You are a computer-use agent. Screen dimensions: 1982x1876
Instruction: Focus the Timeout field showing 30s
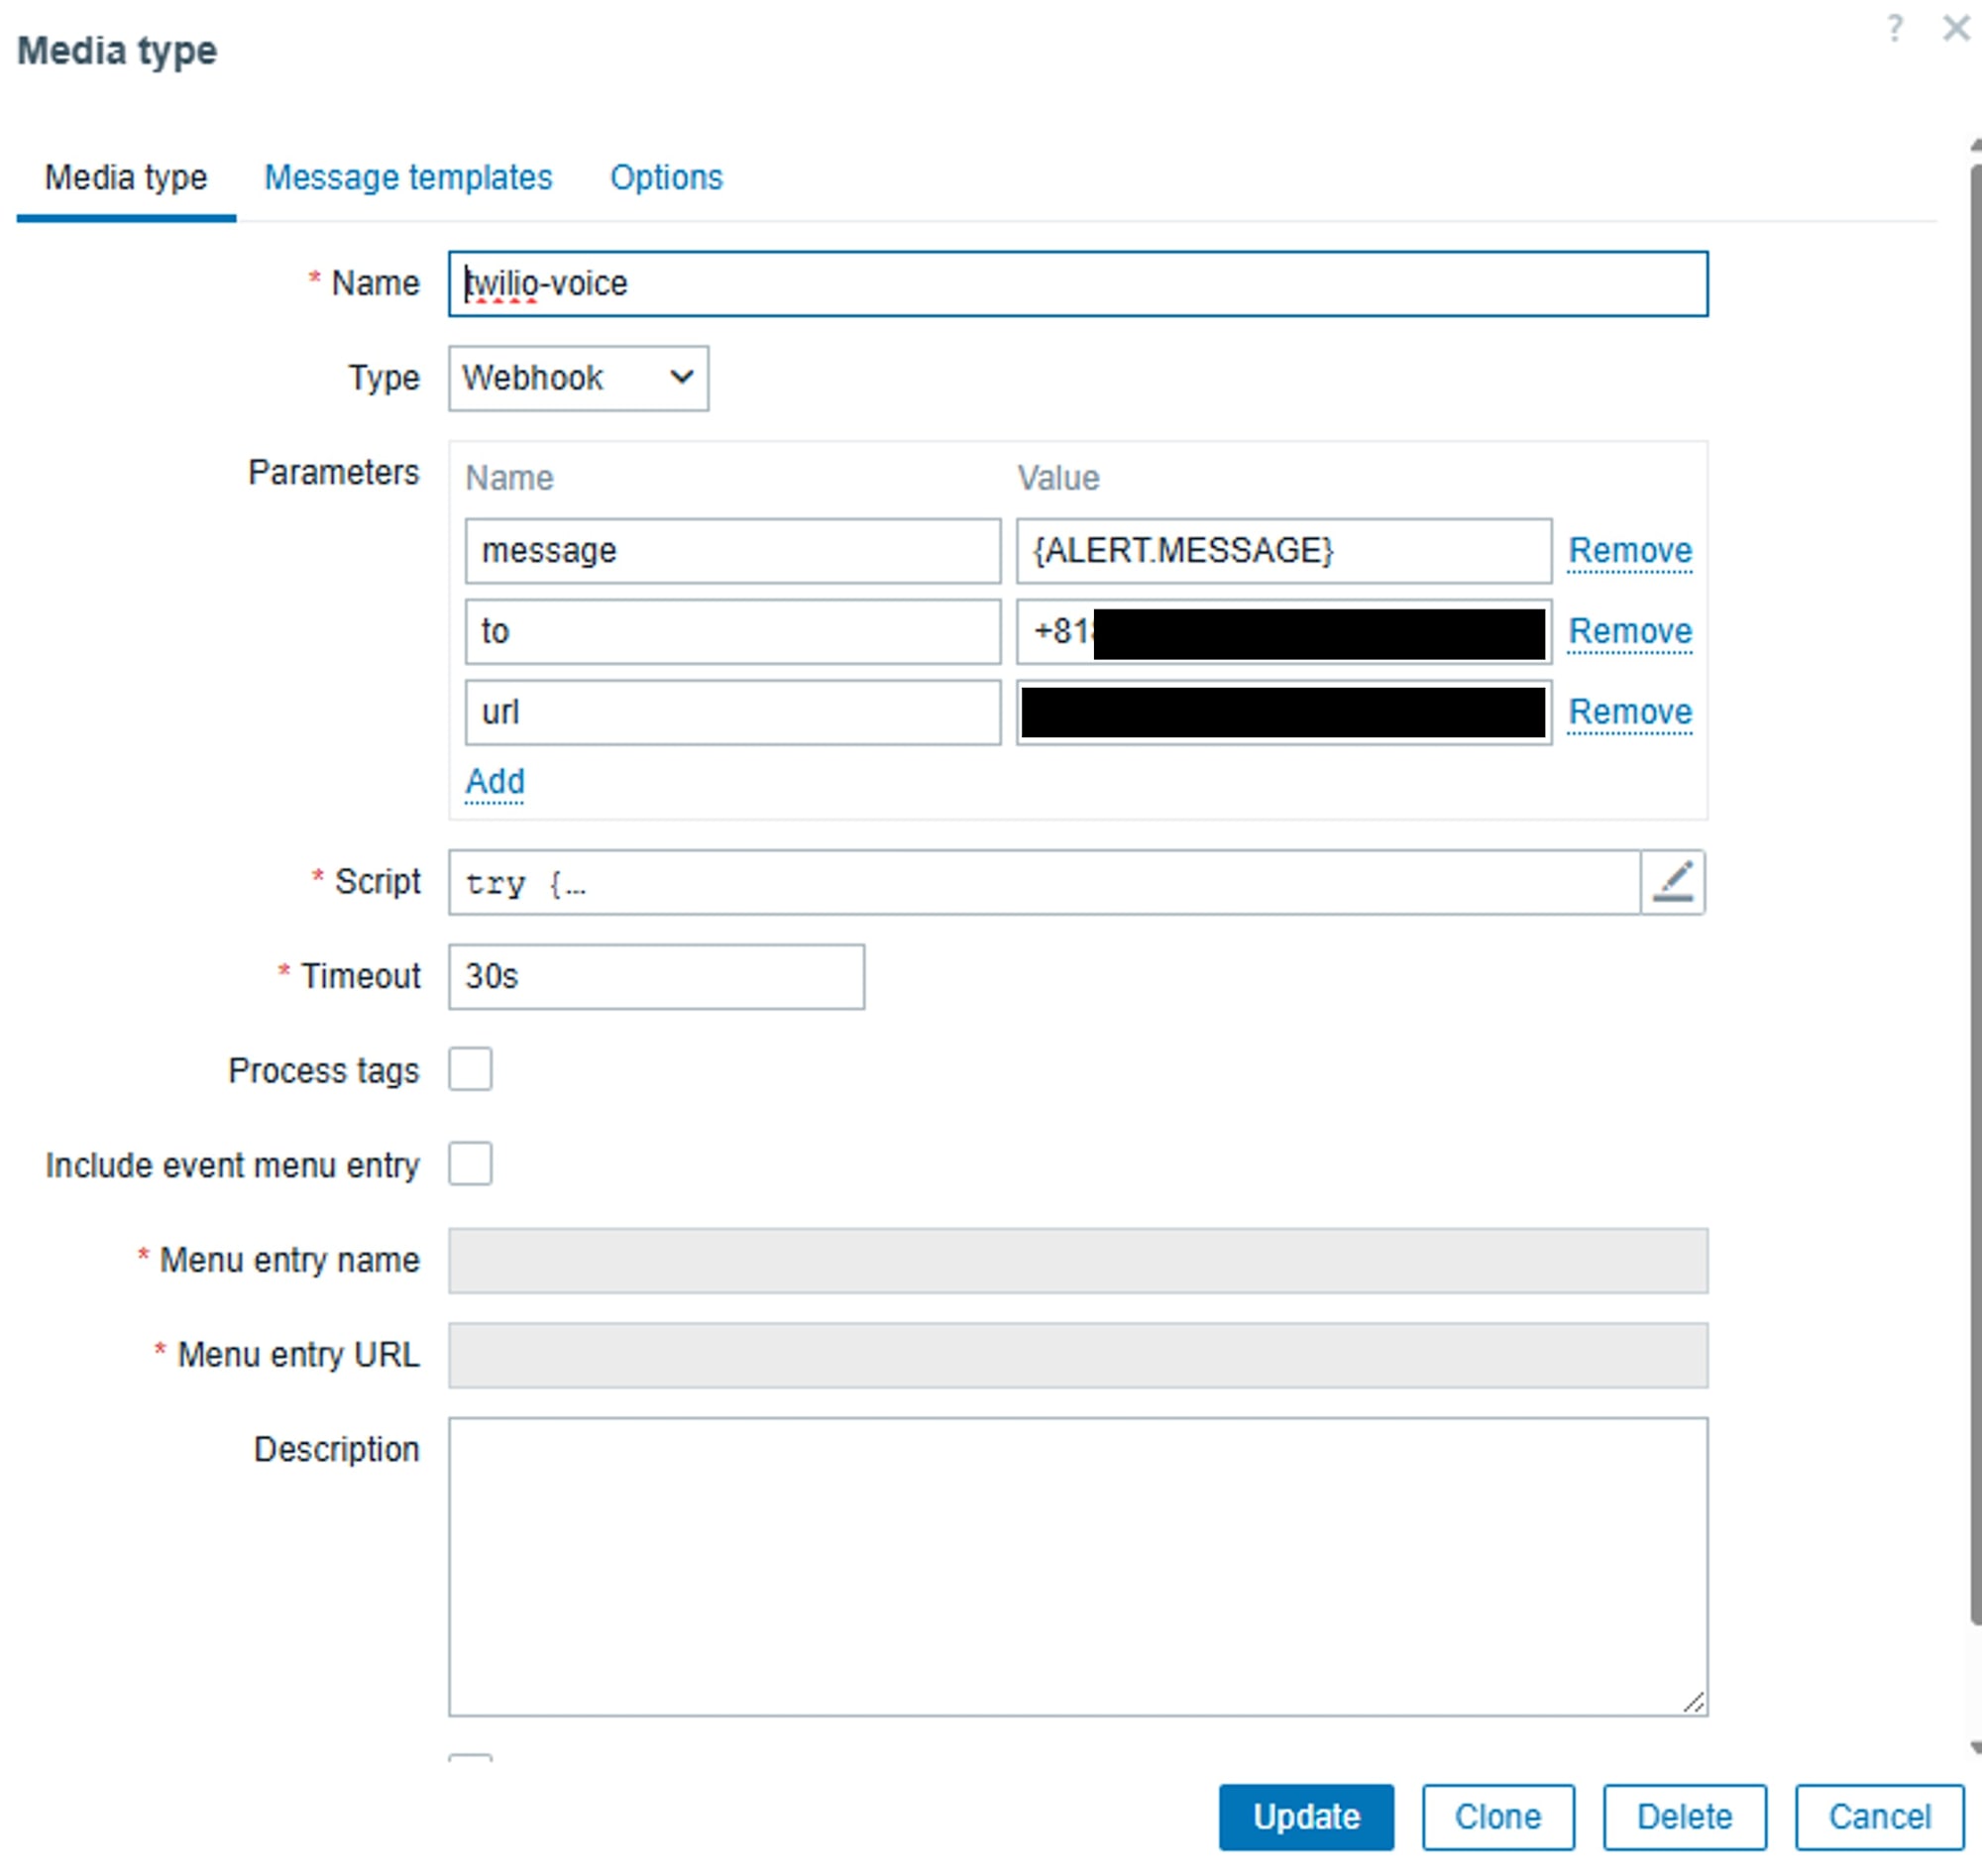pos(656,977)
